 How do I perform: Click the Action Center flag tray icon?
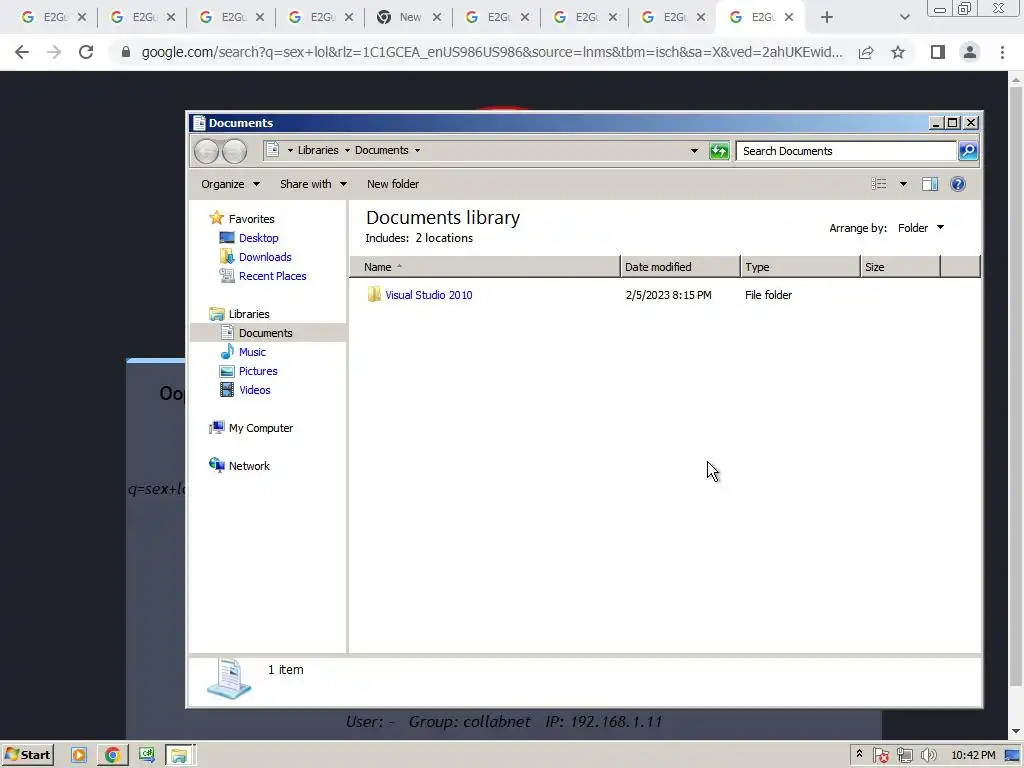[x=881, y=756]
